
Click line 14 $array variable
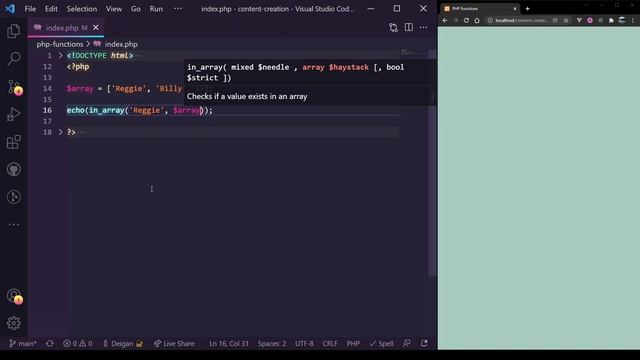tap(80, 89)
